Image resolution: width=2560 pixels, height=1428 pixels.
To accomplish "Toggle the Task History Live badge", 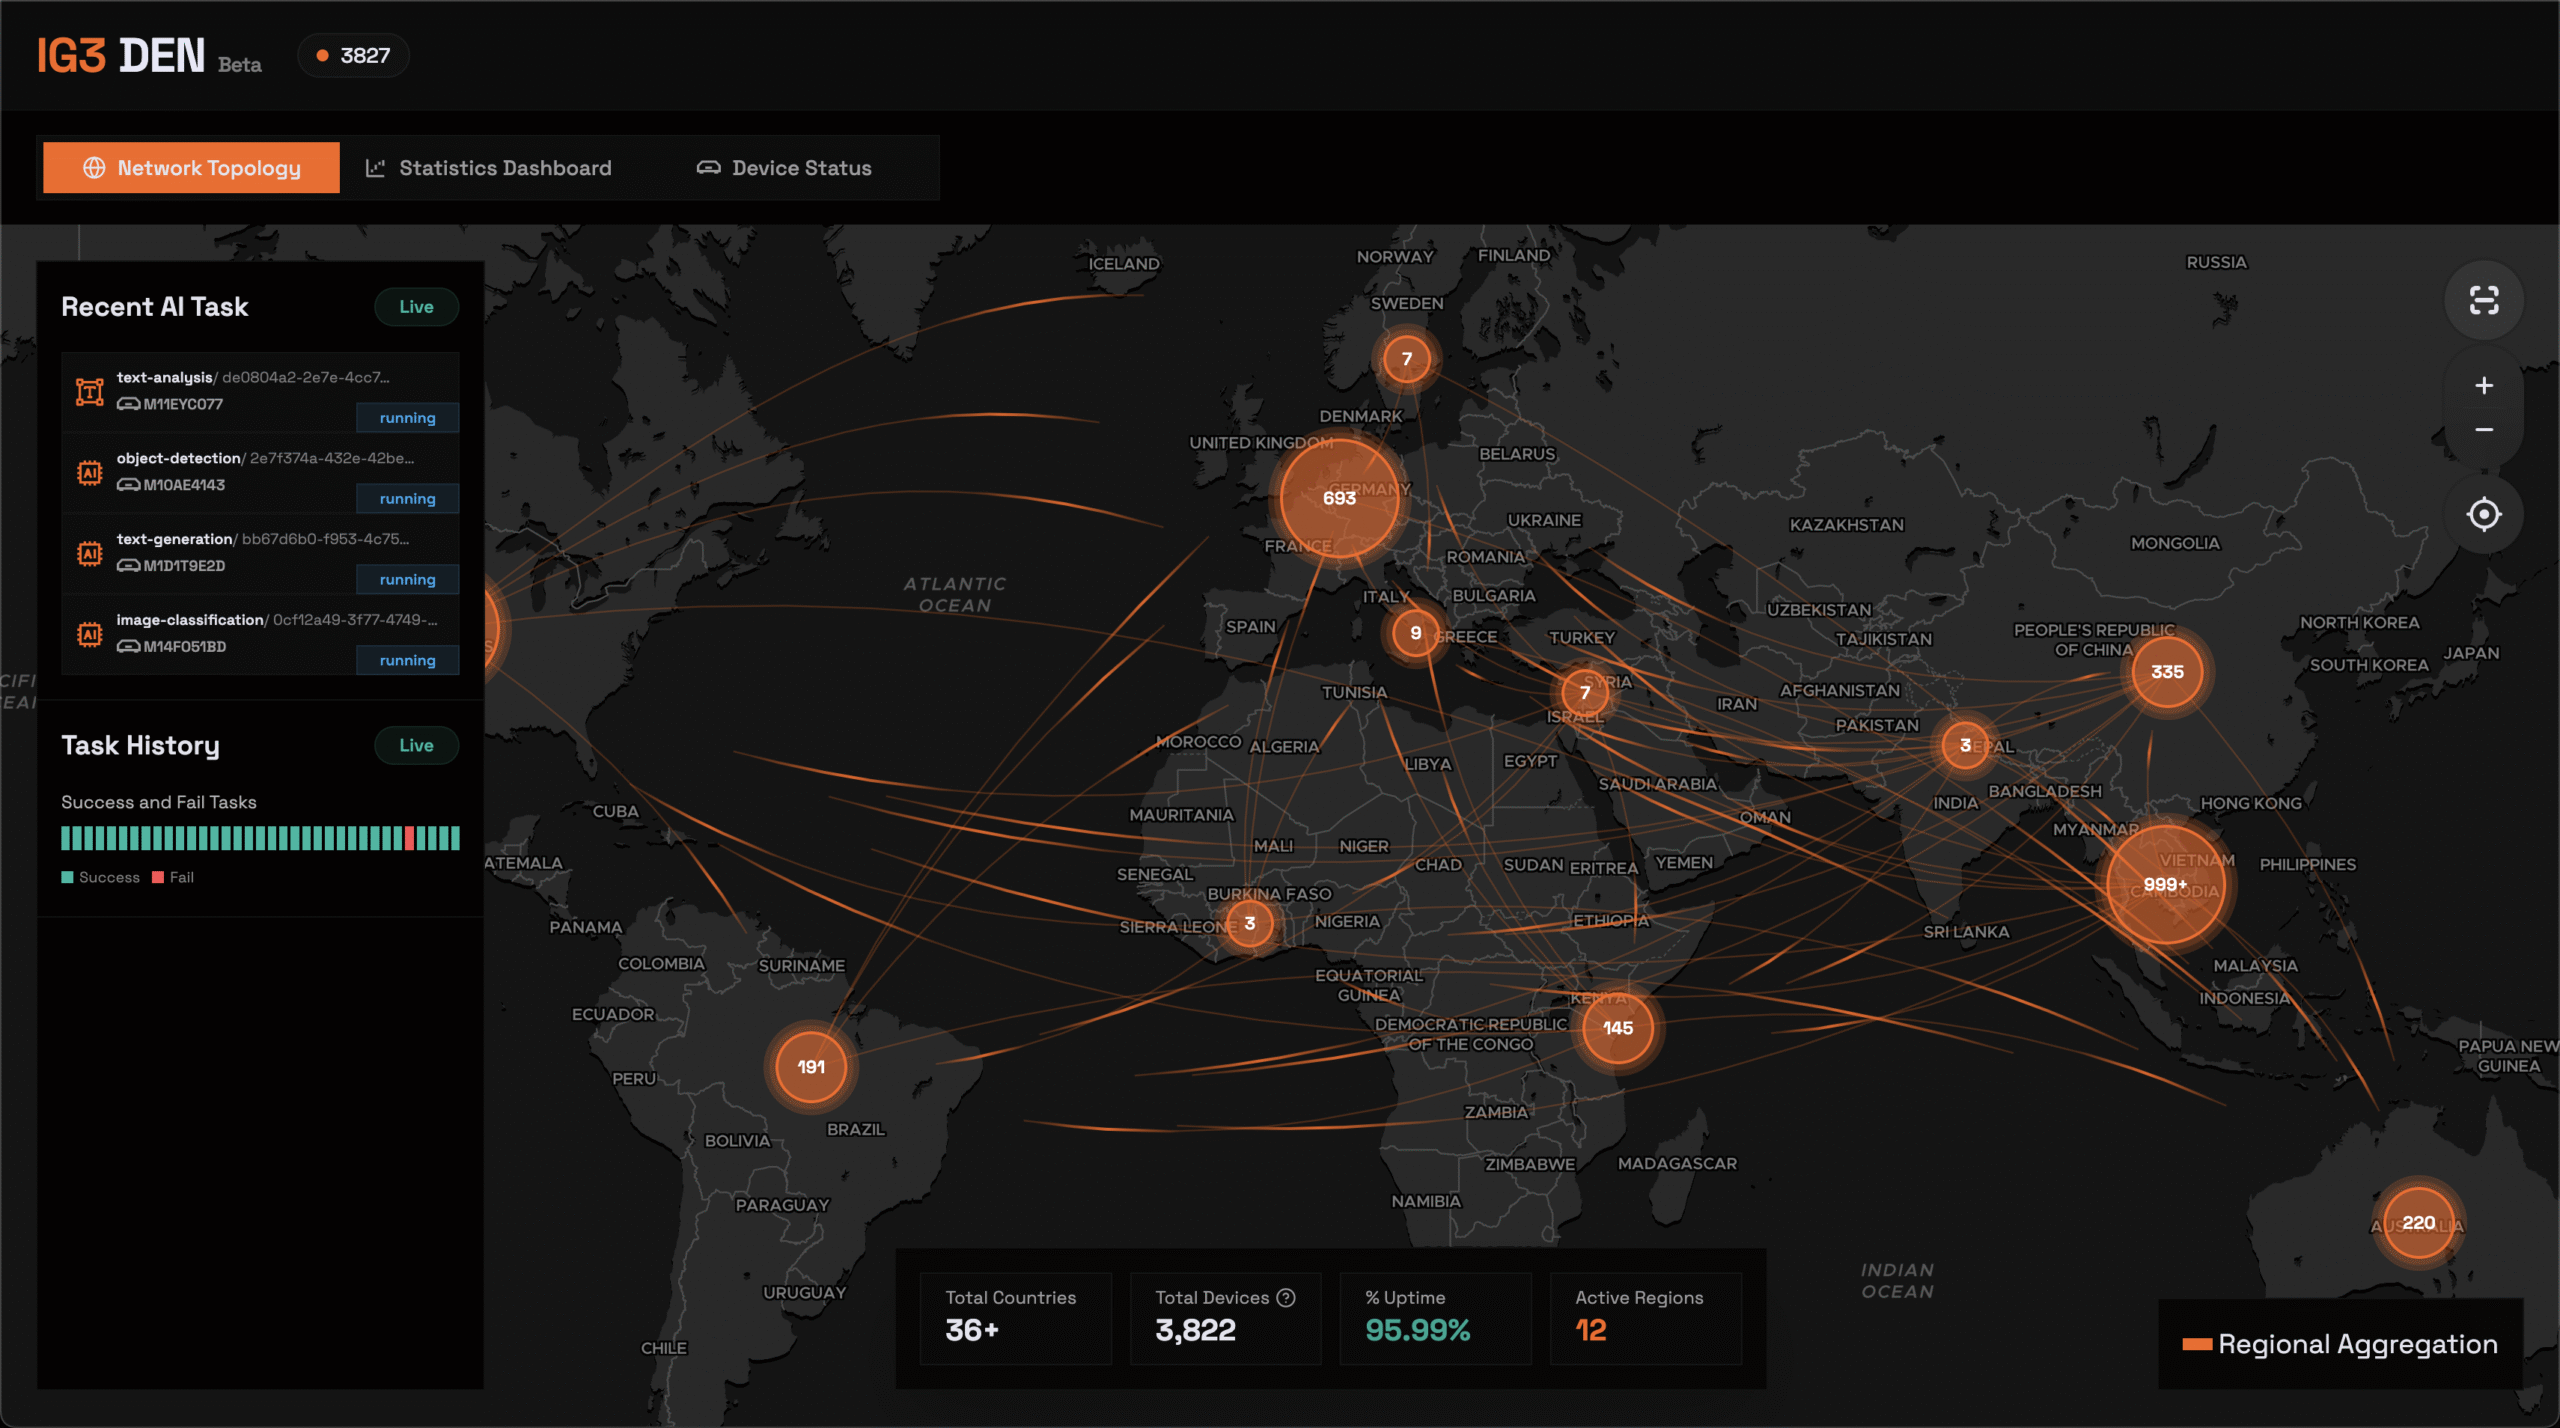I will [416, 745].
